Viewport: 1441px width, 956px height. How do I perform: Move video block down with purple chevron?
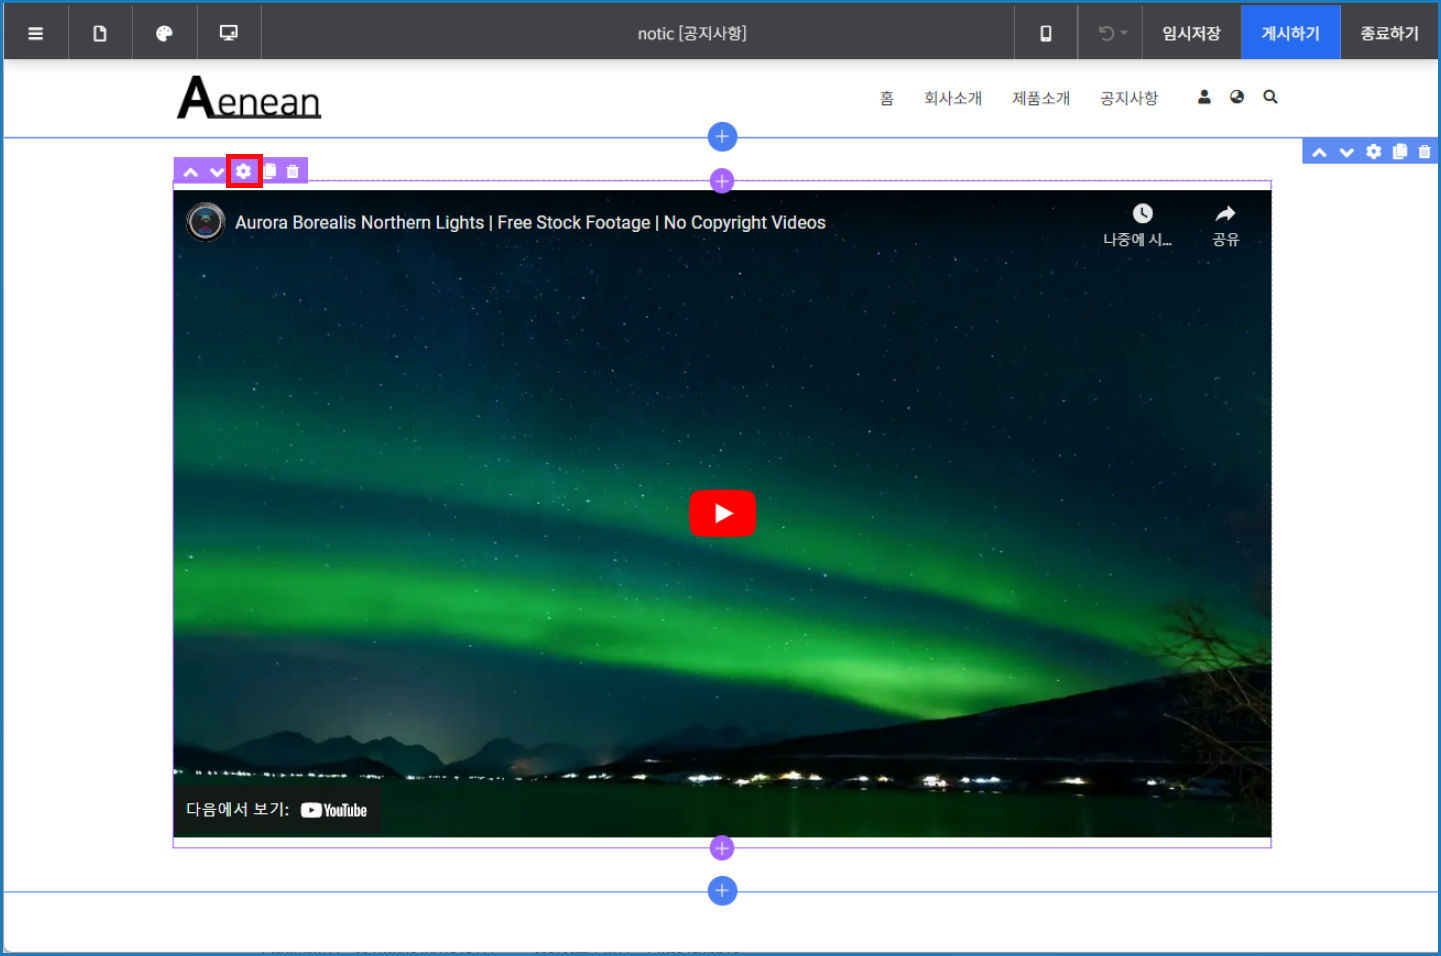217,172
